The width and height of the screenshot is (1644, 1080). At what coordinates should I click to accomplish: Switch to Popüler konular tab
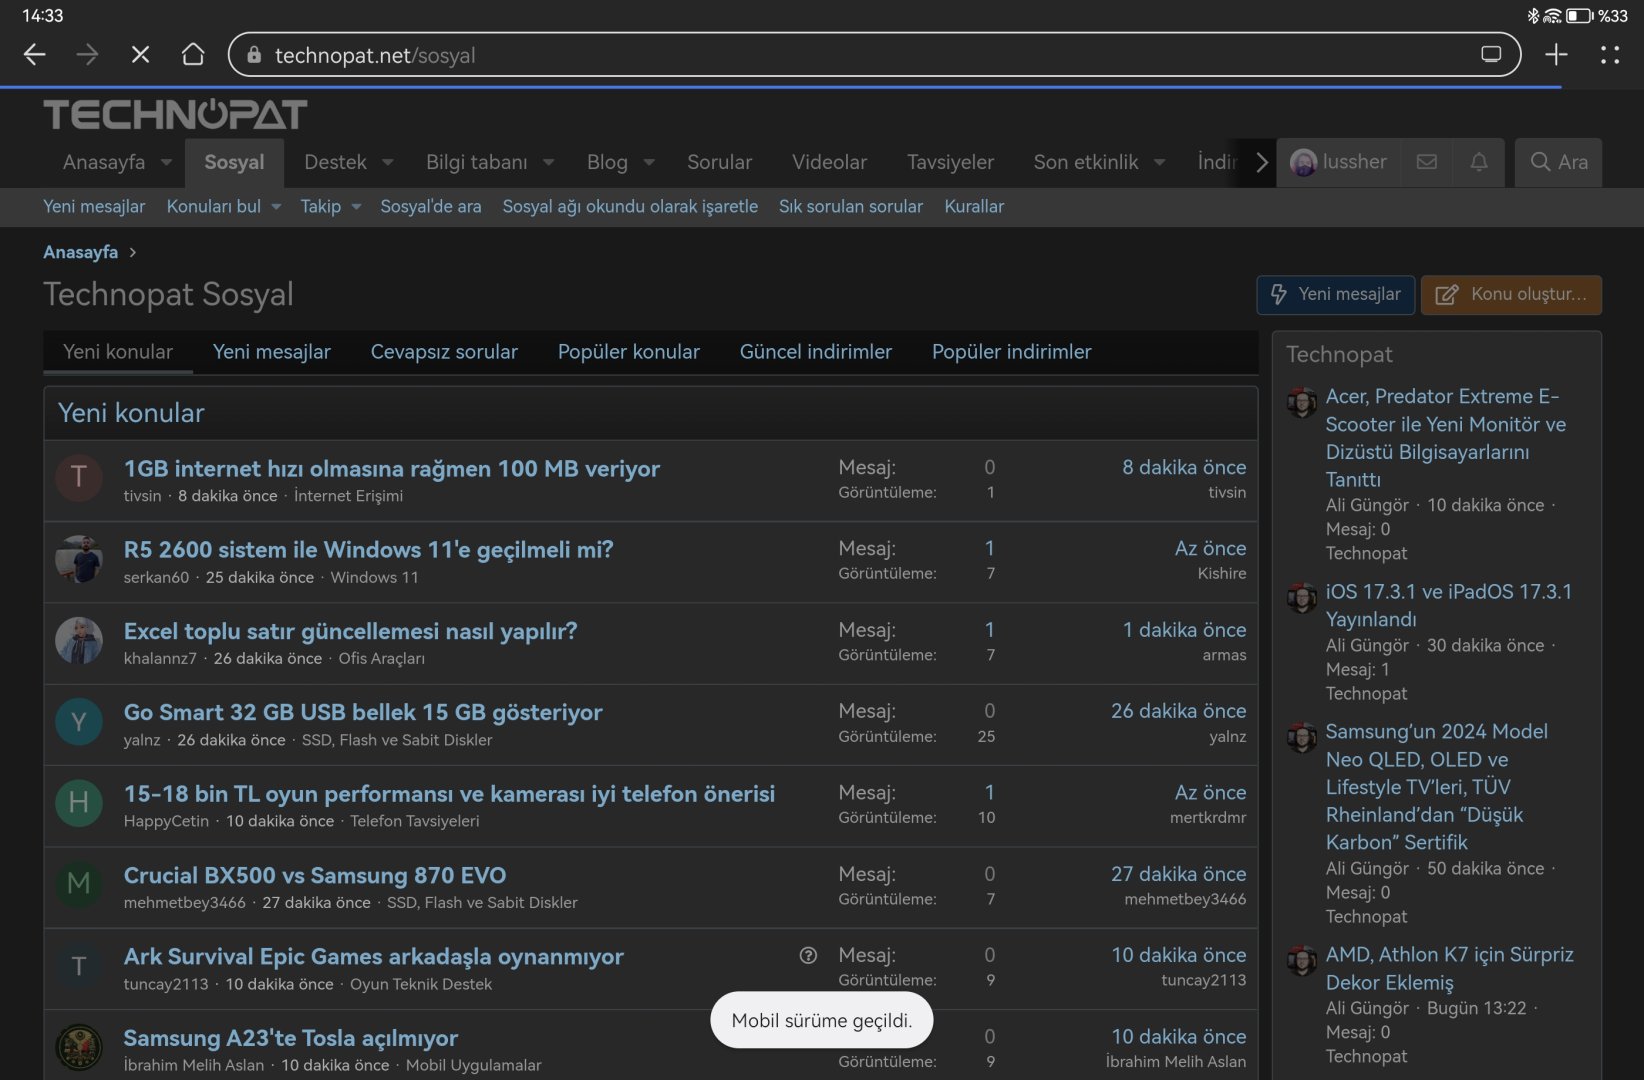tap(629, 352)
